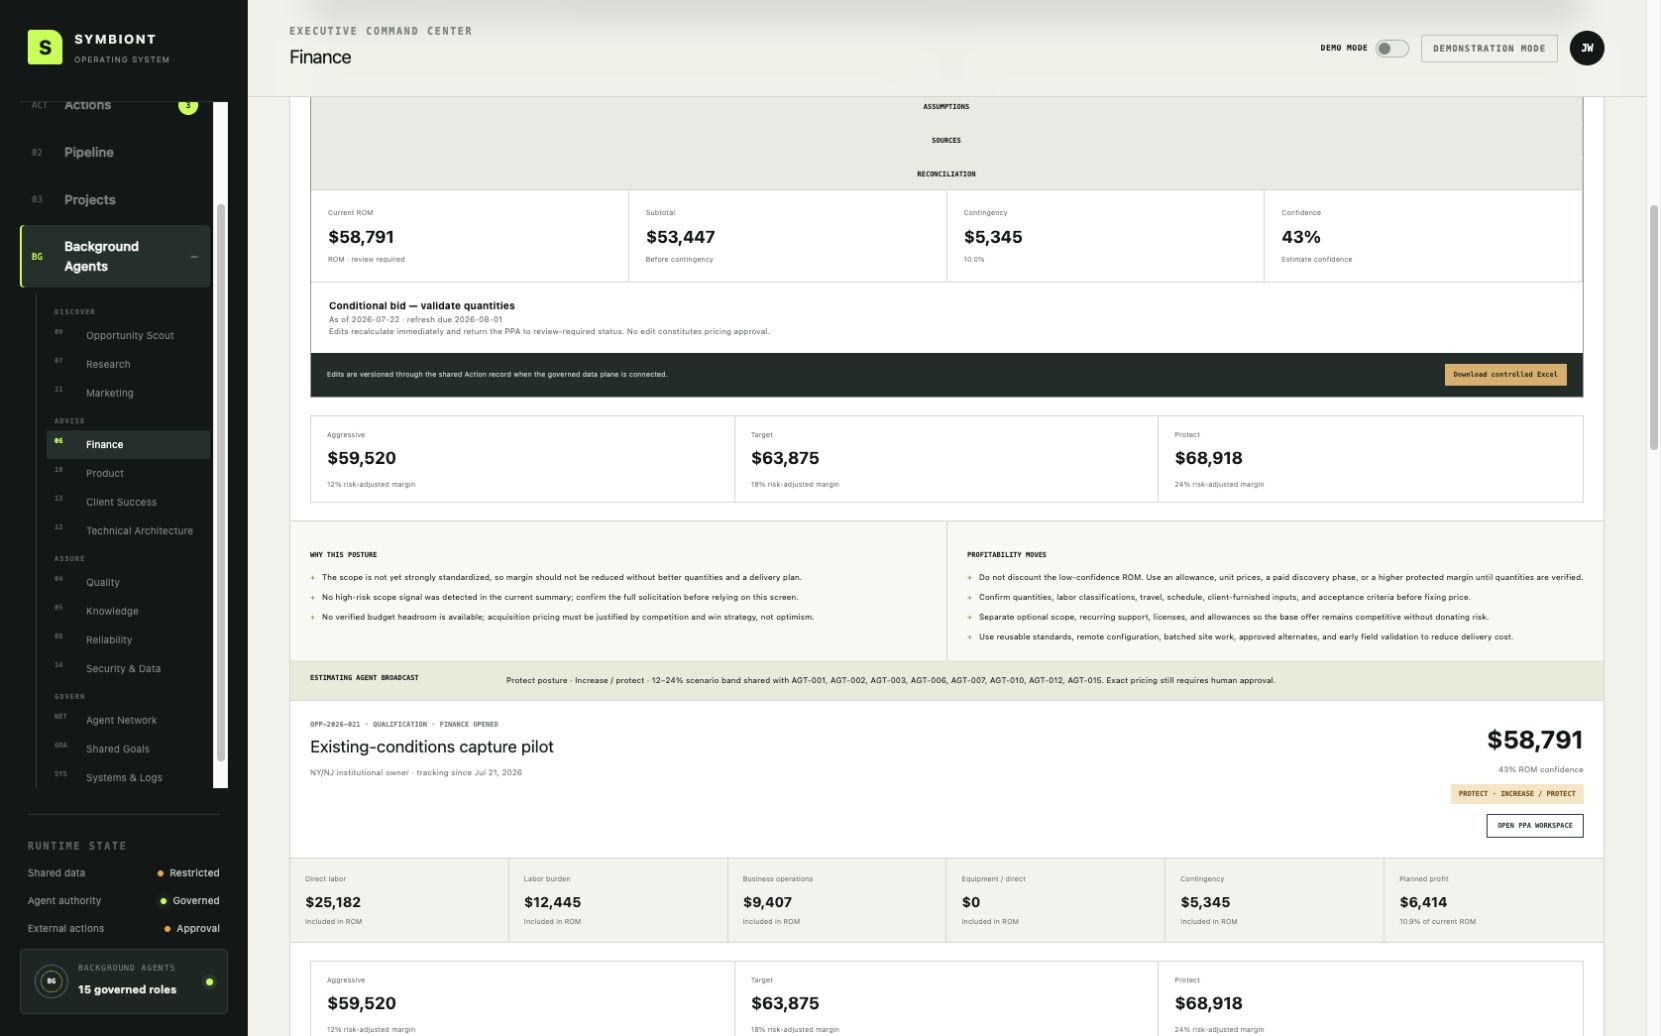Open the JW user avatar menu
The image size is (1661, 1036).
click(1586, 48)
